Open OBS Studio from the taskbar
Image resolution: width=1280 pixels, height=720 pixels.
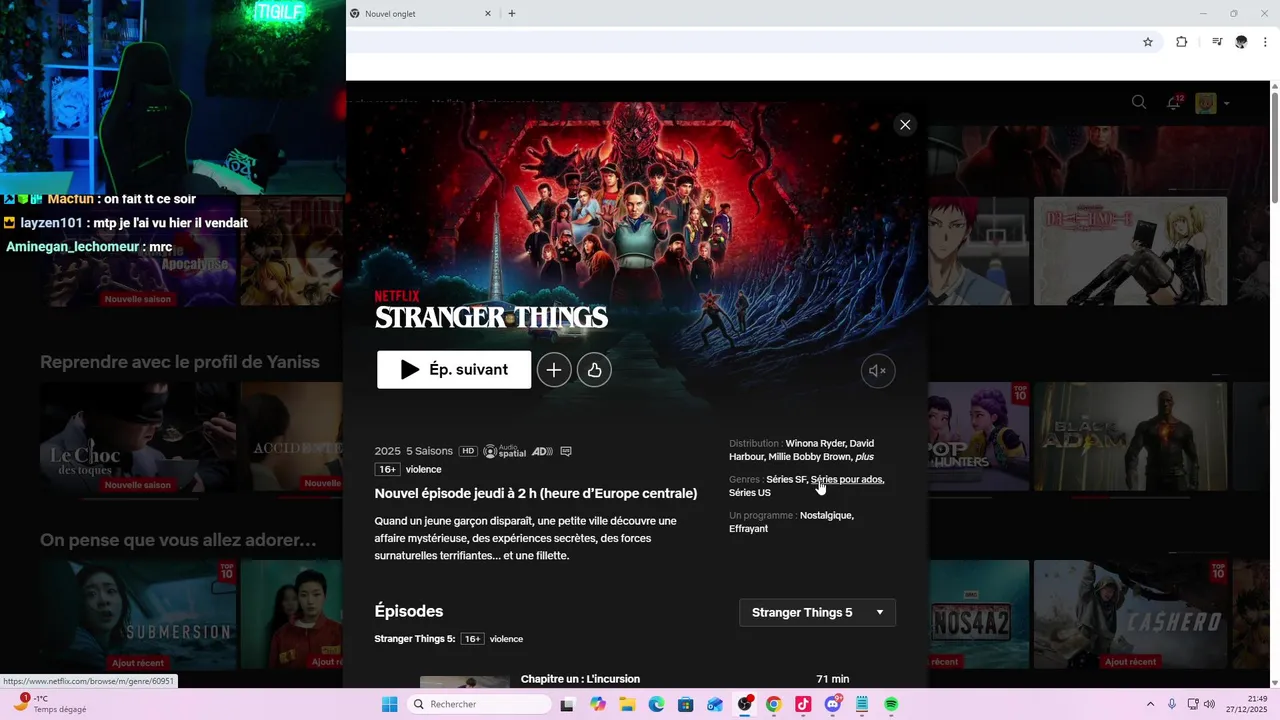coord(744,705)
